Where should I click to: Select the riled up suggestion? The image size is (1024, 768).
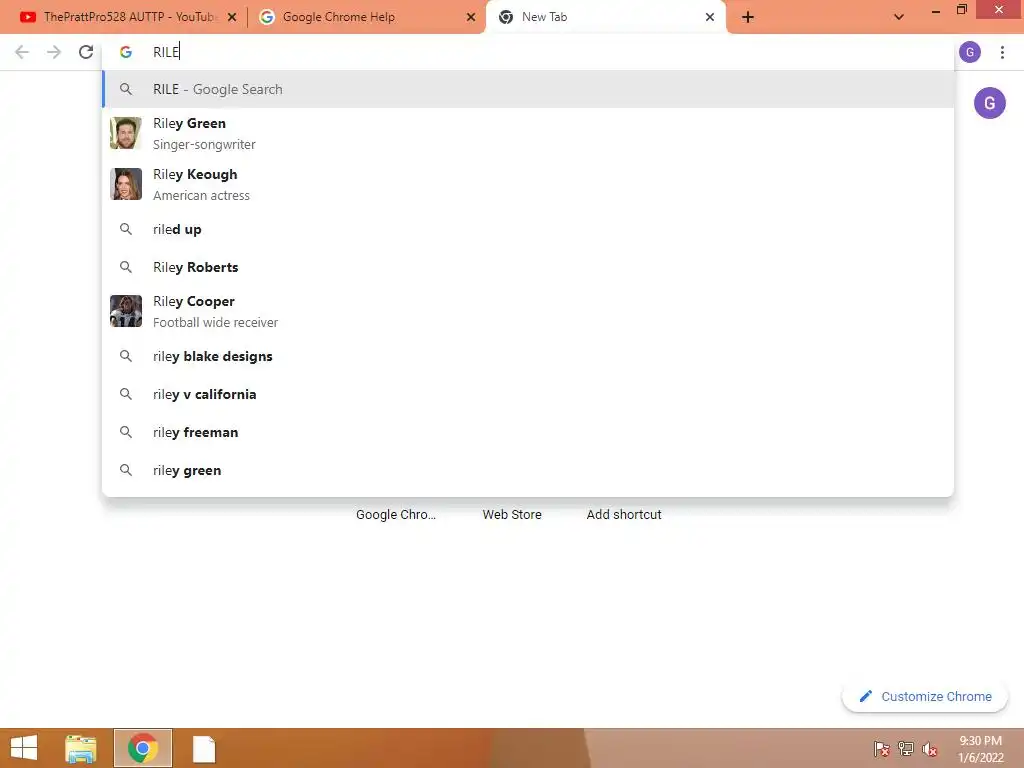pos(528,229)
